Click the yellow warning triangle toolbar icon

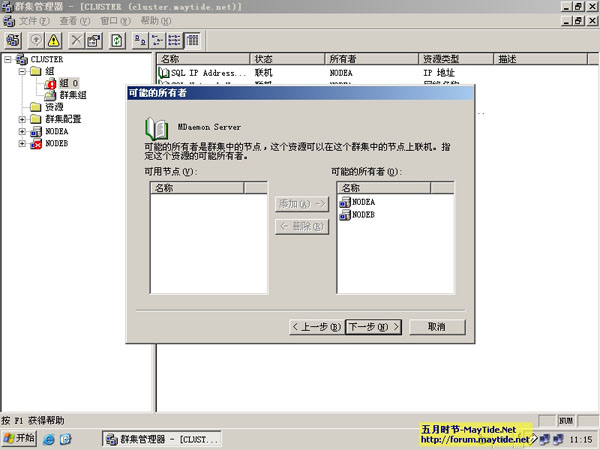click(x=55, y=40)
